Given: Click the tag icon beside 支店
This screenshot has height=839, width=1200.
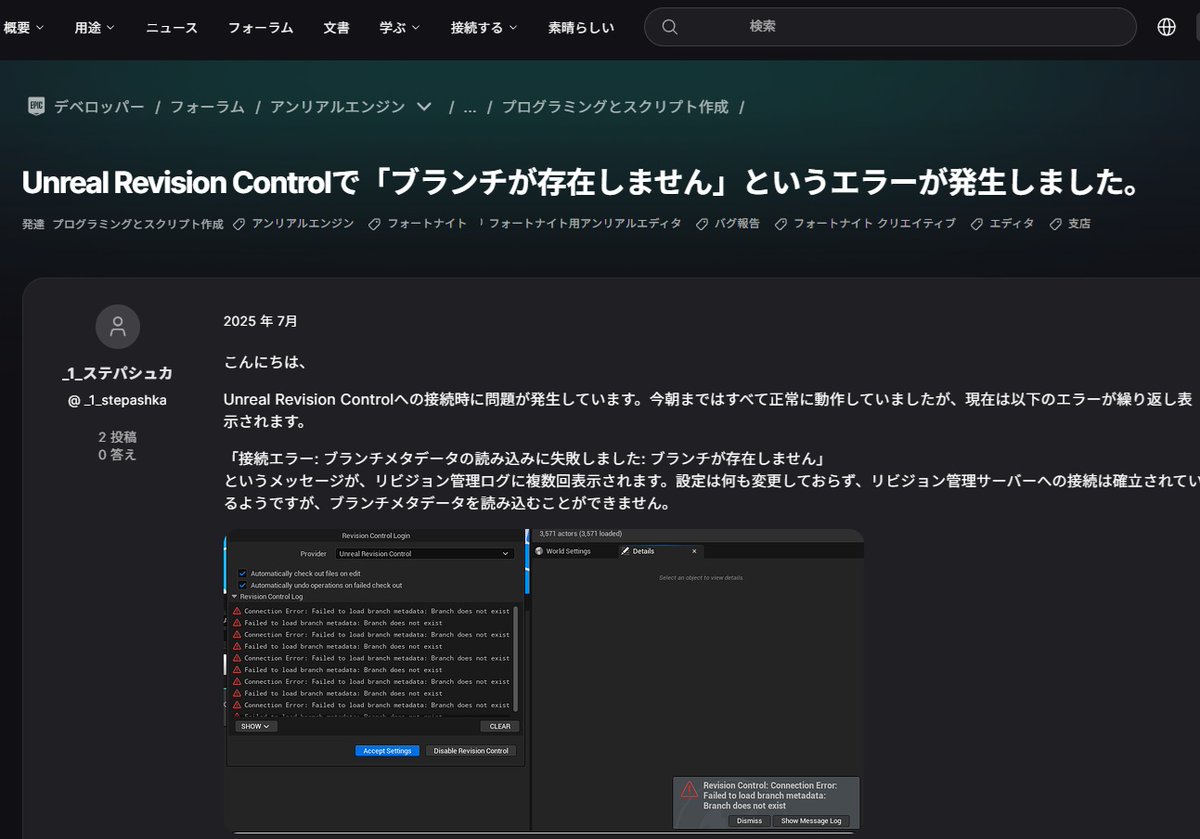Looking at the screenshot, I should coord(1055,224).
